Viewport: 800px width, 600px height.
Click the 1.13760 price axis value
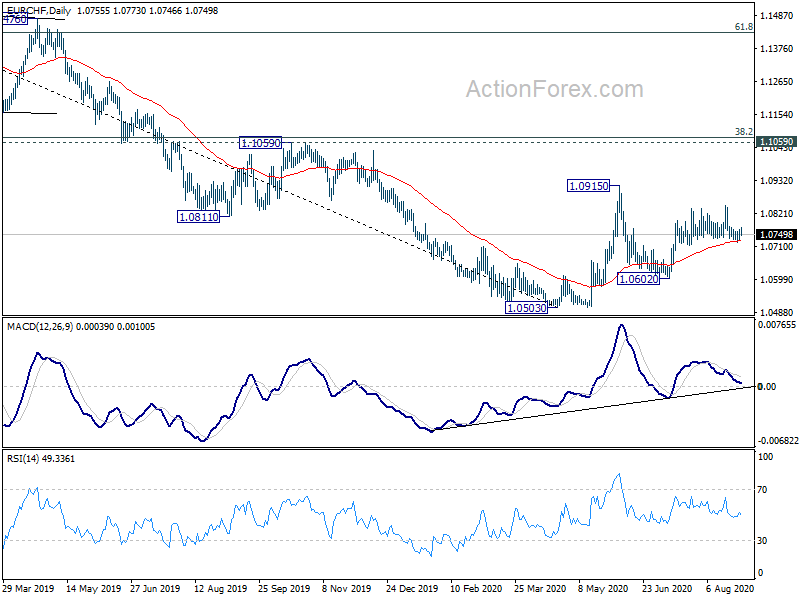tap(777, 48)
